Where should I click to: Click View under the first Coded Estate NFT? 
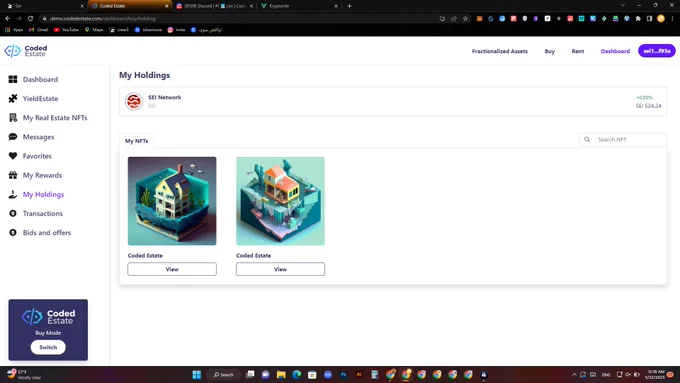click(x=172, y=269)
